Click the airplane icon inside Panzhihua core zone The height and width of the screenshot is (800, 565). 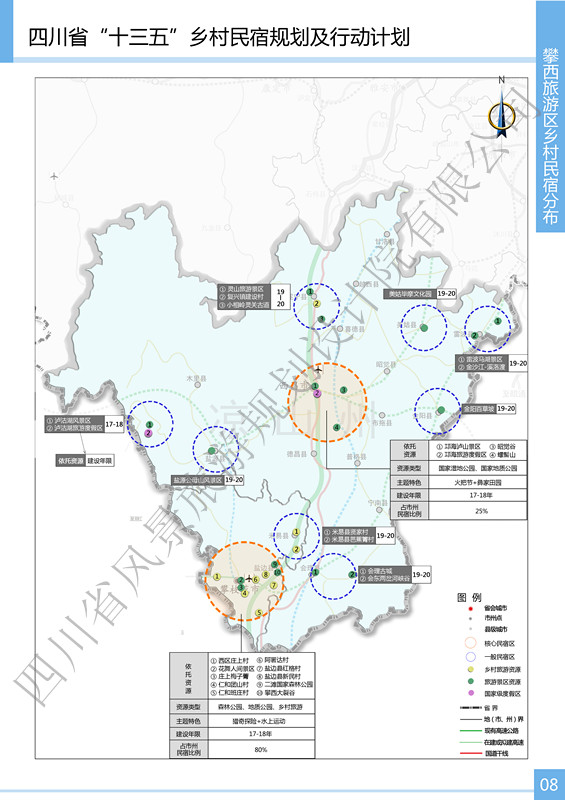click(249, 579)
